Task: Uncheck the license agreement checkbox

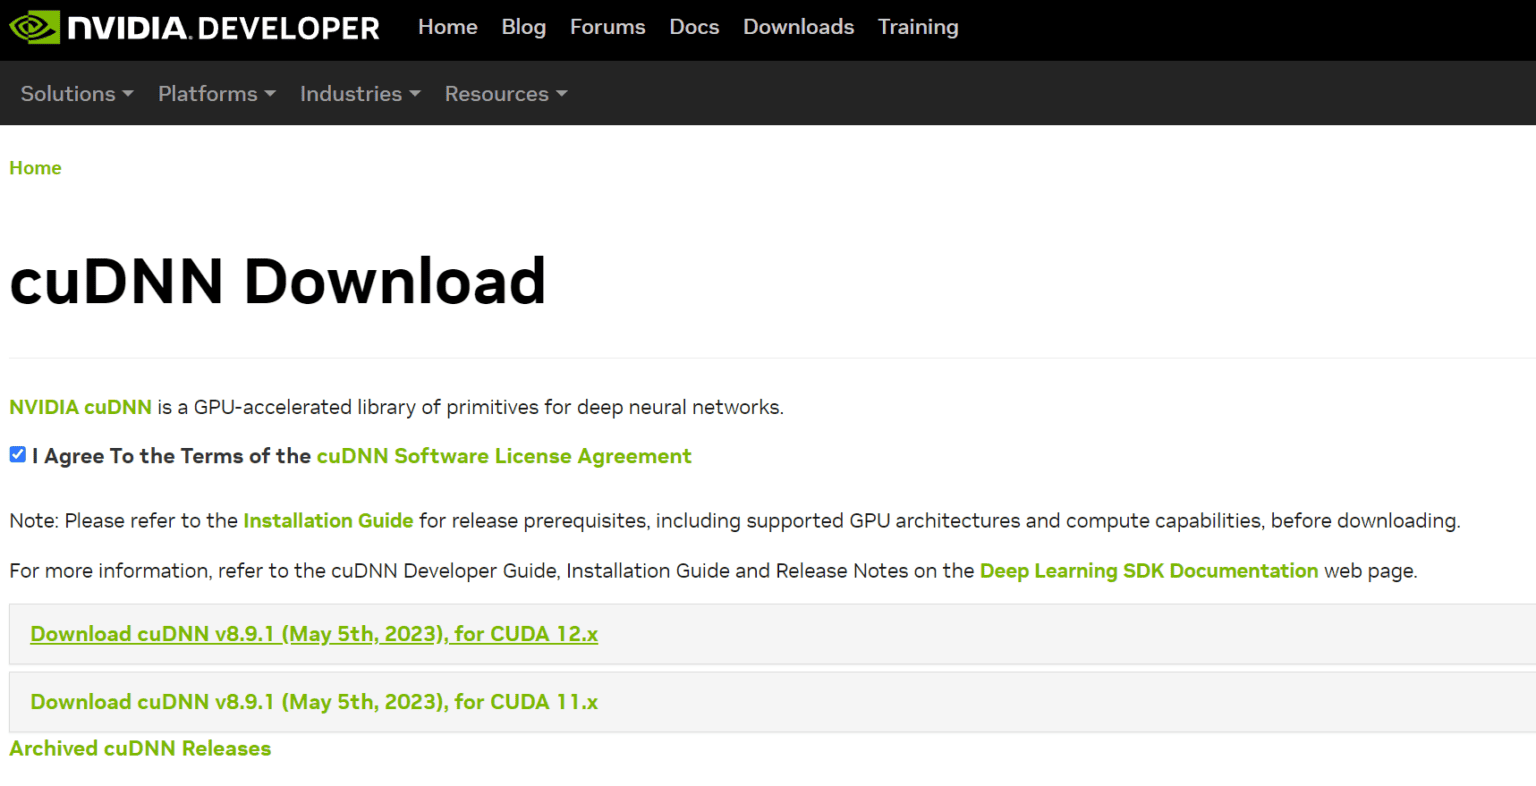Action: [17, 453]
